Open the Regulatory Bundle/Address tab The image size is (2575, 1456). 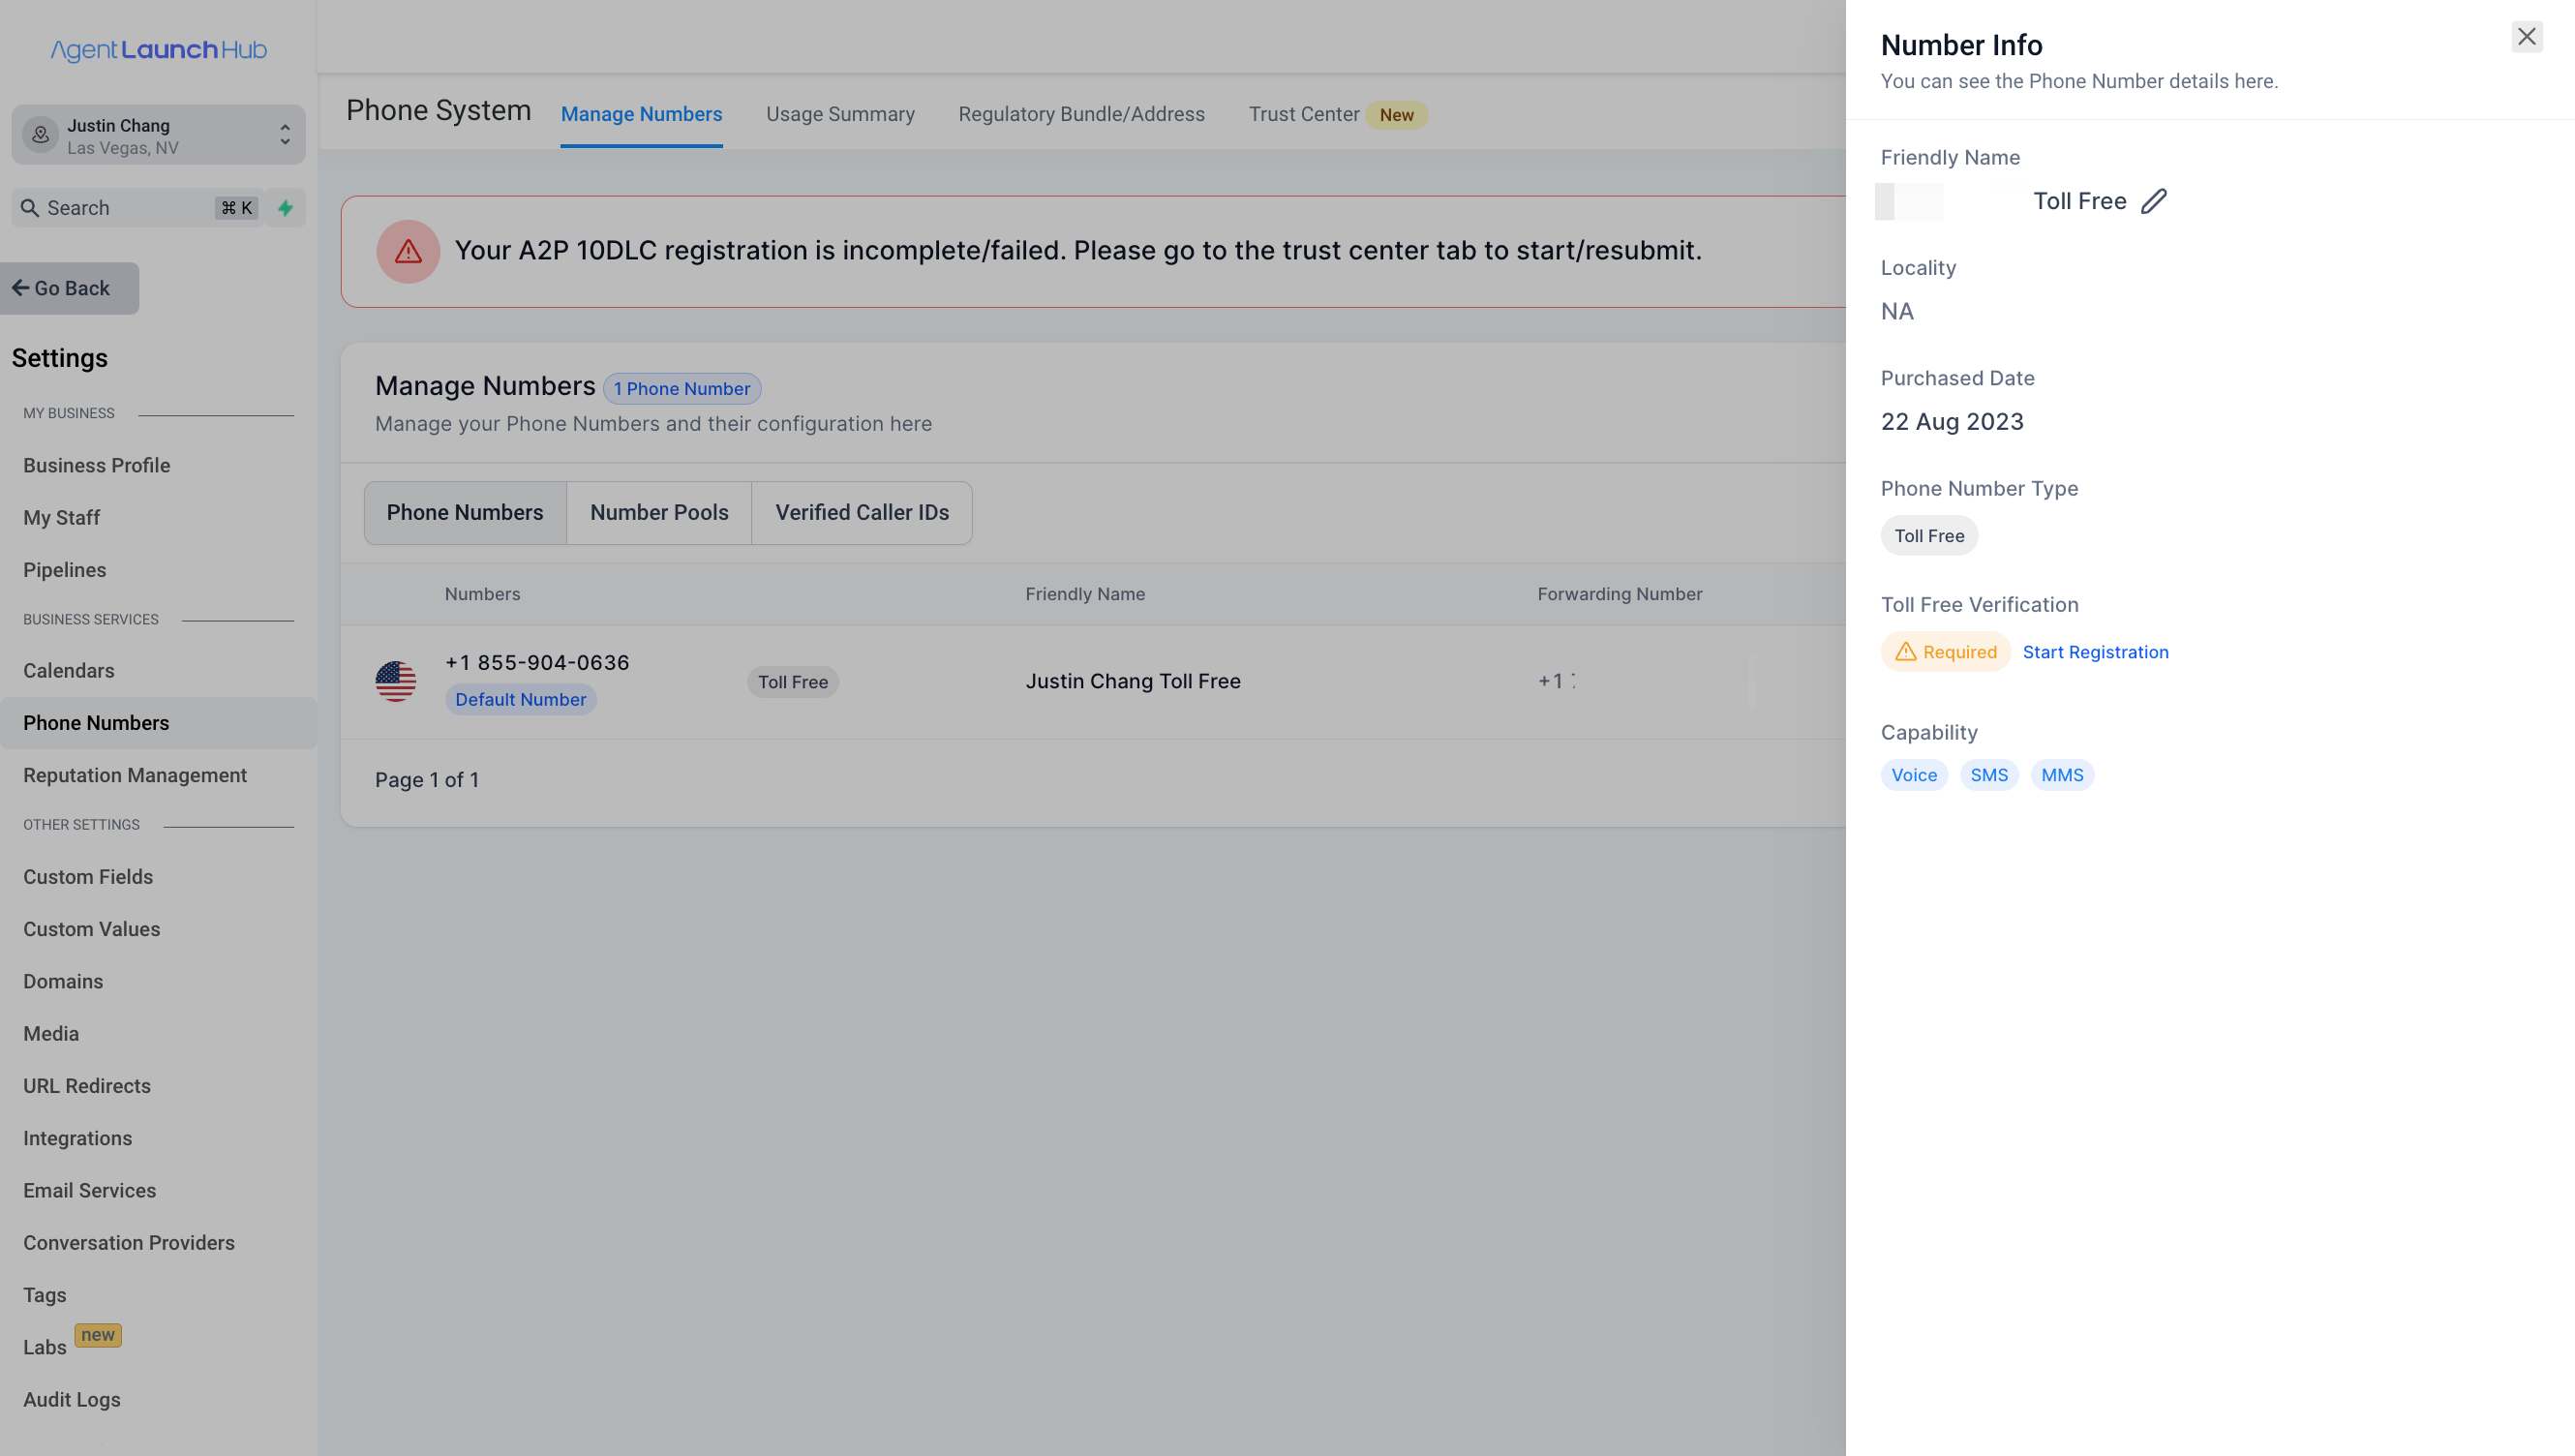1081,114
